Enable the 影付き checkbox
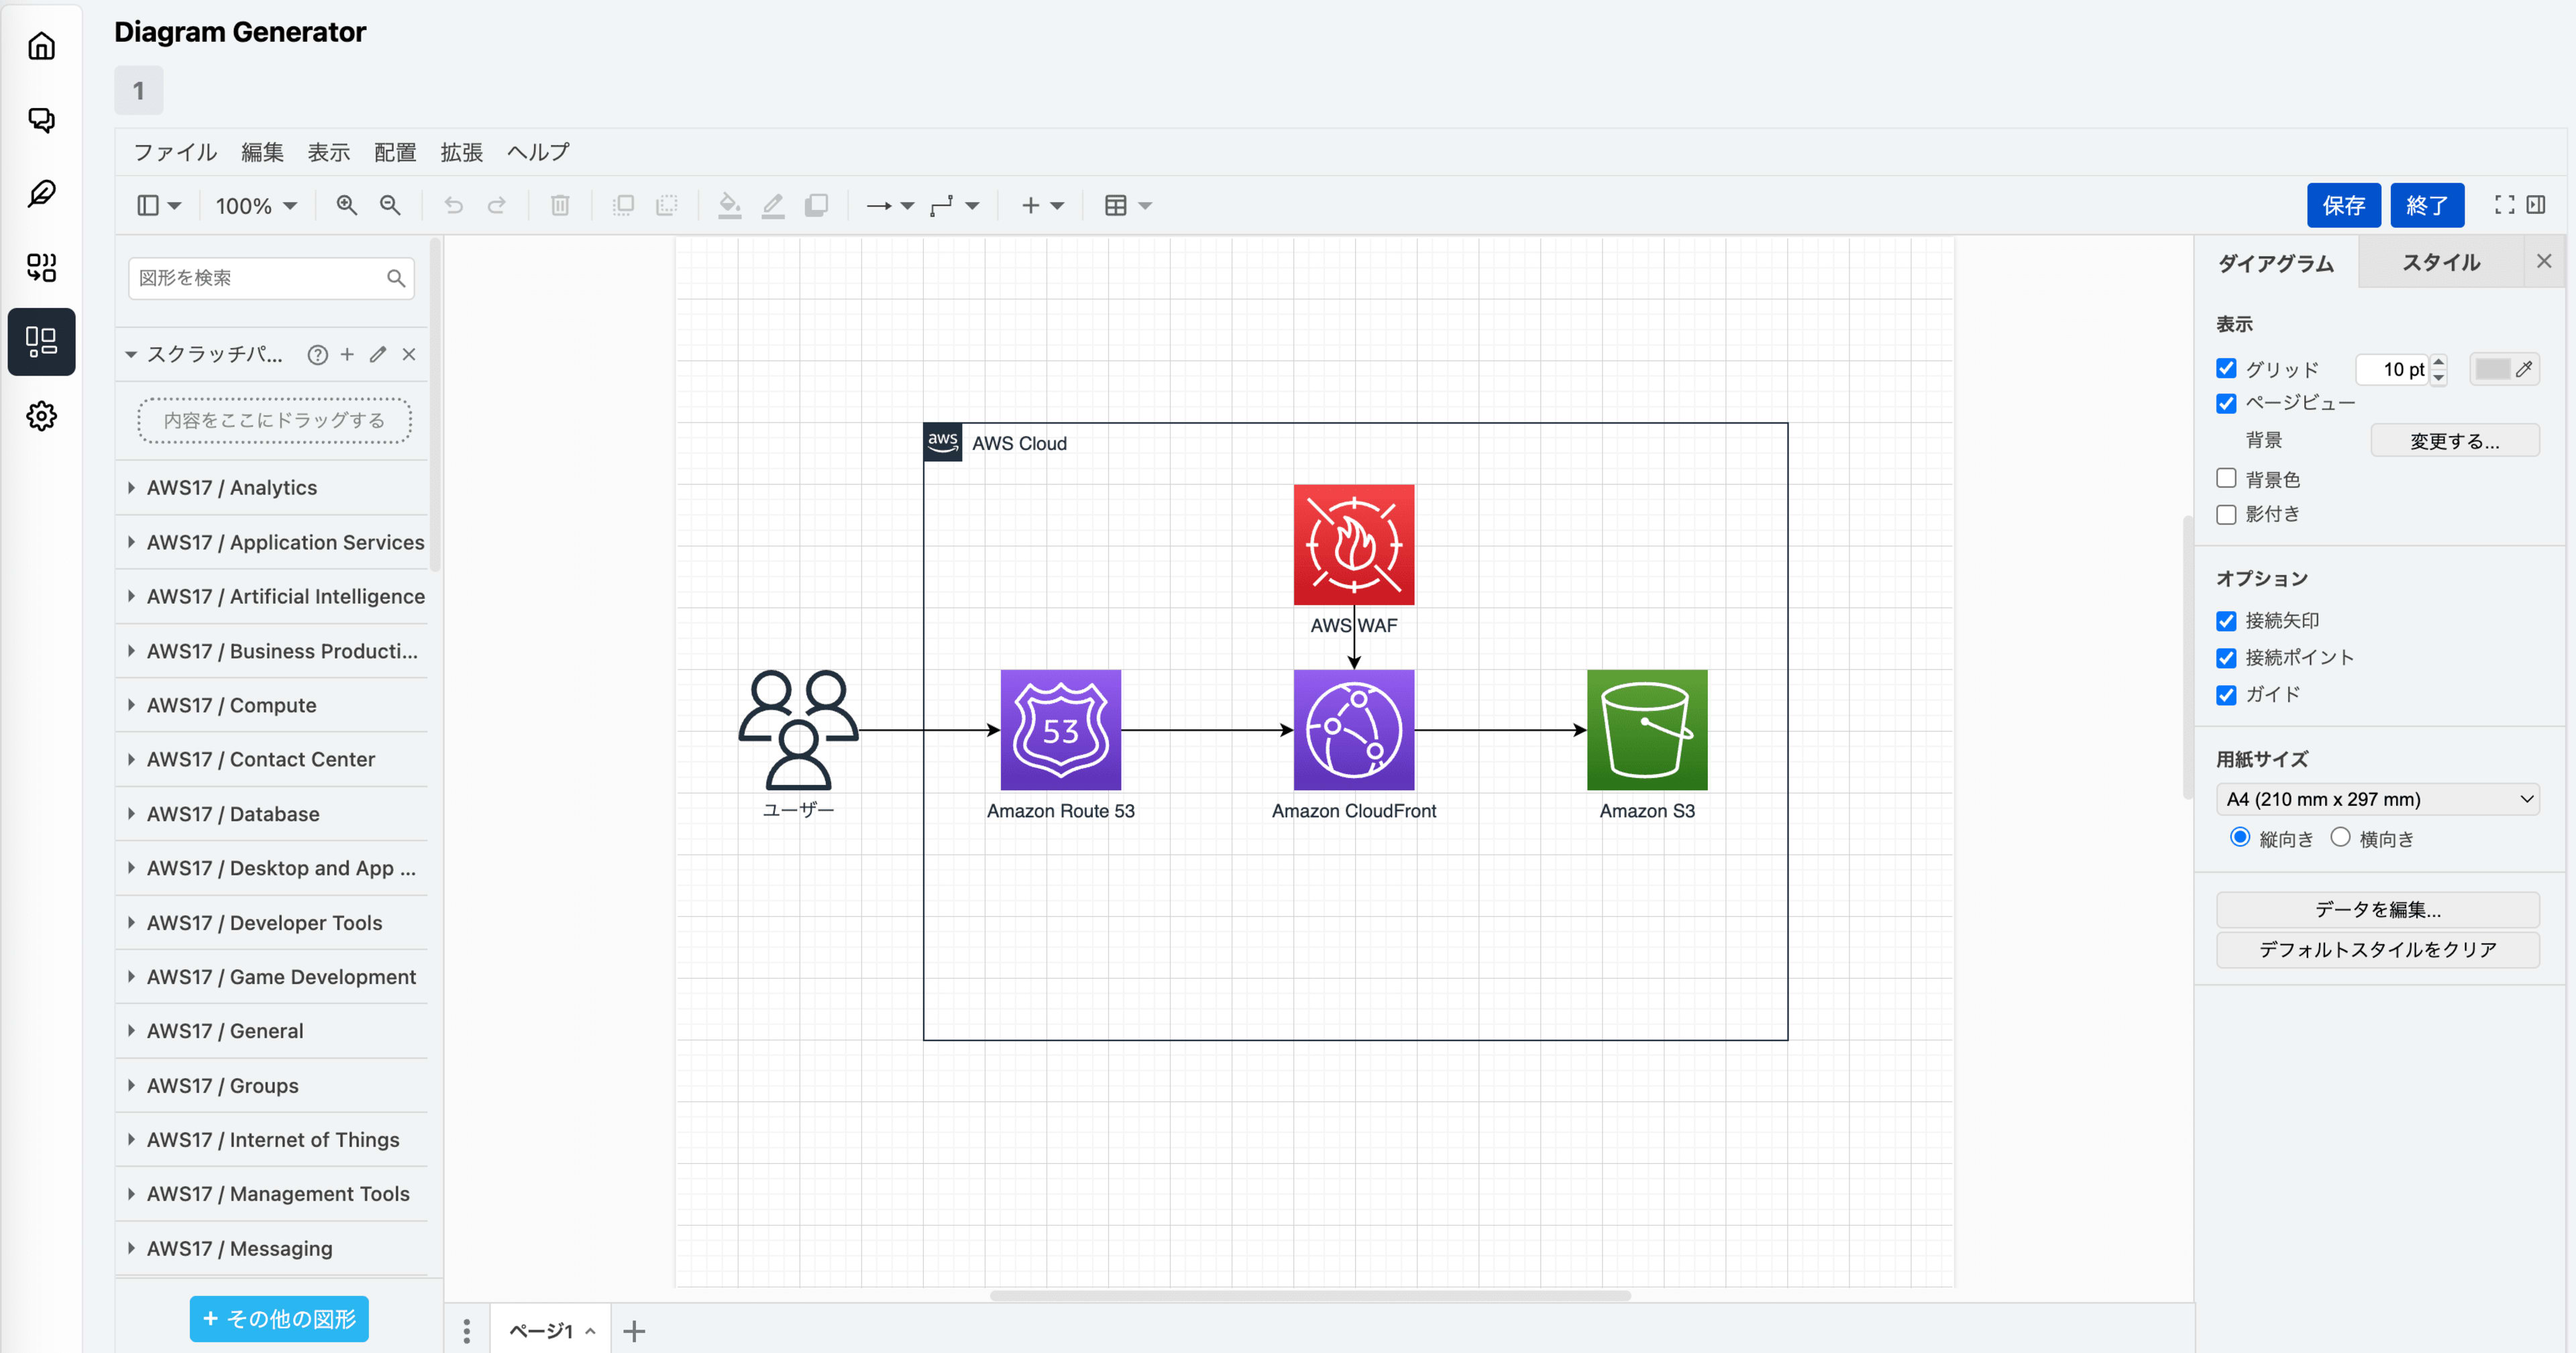2576x1353 pixels. 2226,514
